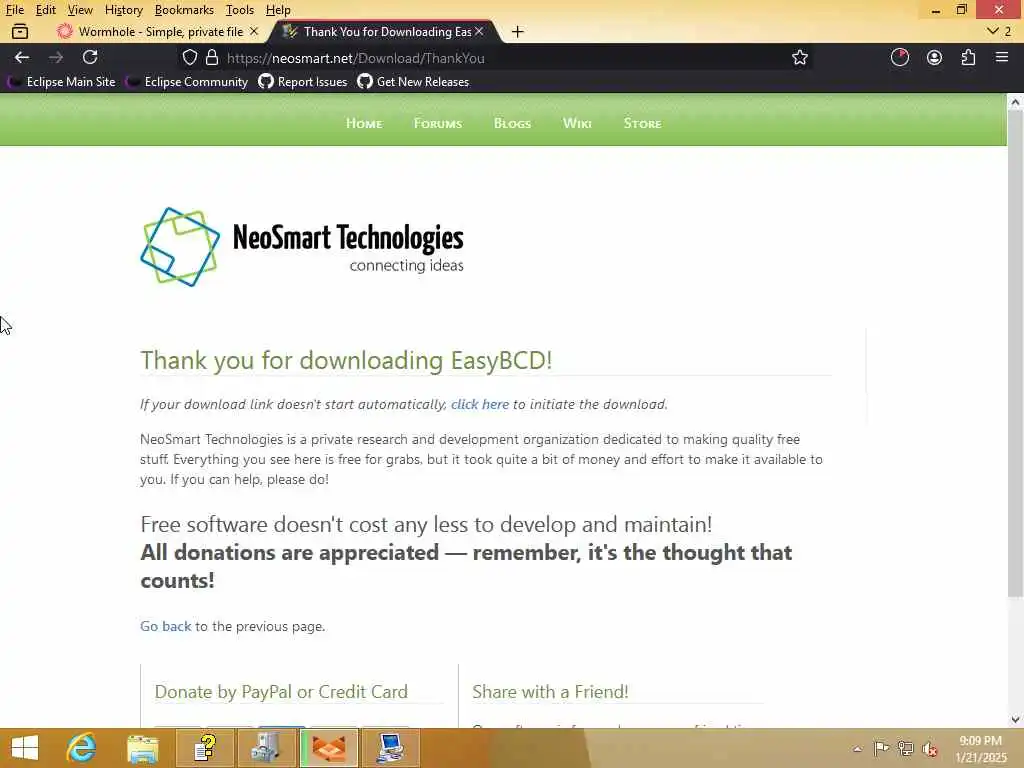Click the page scrollbar down arrow
This screenshot has width=1024, height=768.
click(x=1015, y=720)
